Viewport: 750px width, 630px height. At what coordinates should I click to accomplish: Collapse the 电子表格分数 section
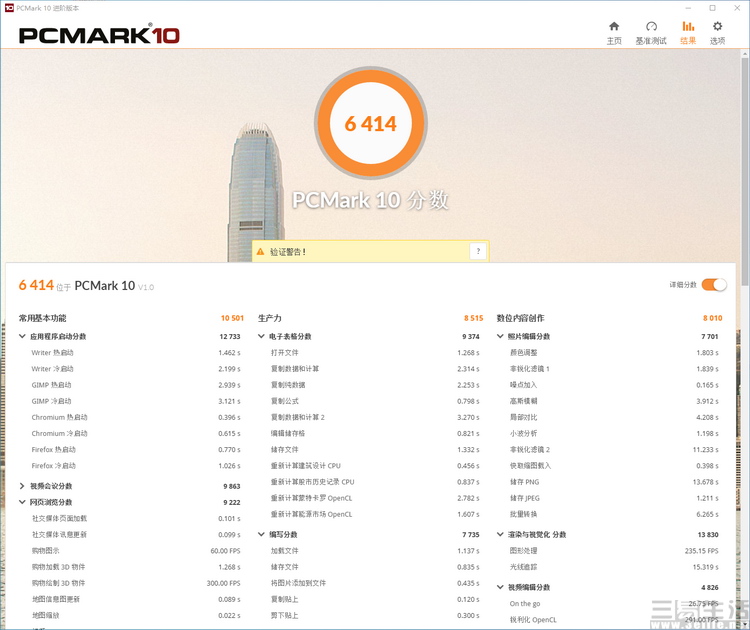pyautogui.click(x=261, y=336)
